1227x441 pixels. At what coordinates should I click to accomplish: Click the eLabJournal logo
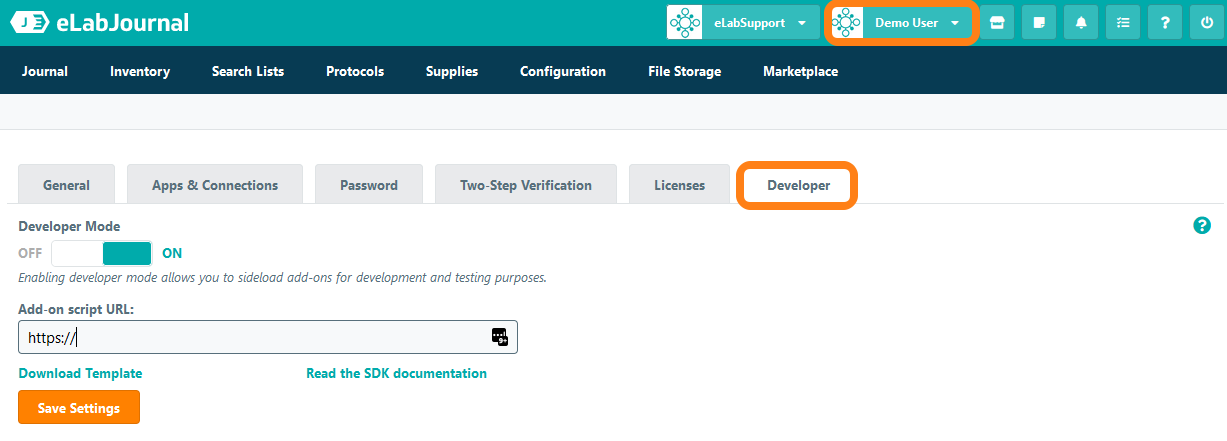pos(100,23)
